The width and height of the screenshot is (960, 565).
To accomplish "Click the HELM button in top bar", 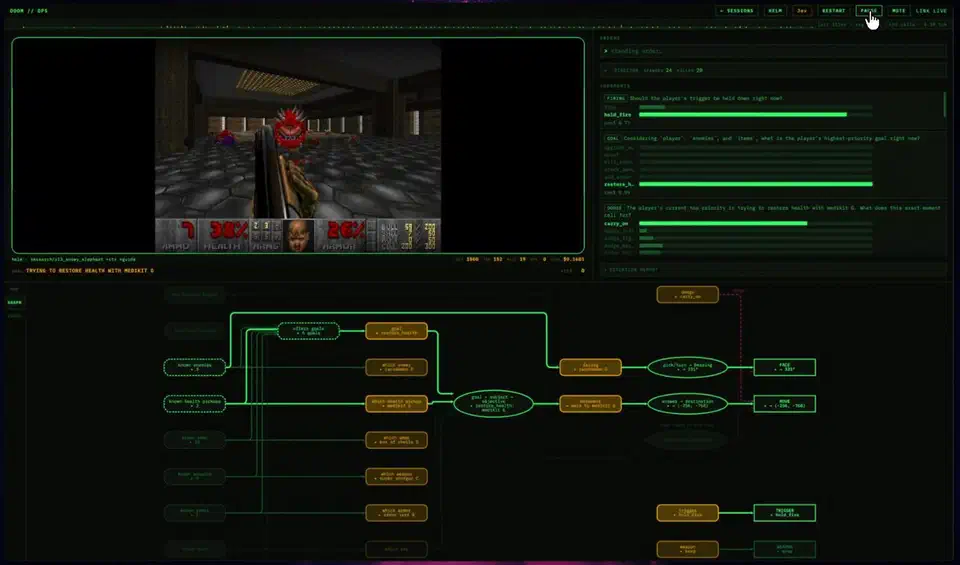I will coord(775,10).
